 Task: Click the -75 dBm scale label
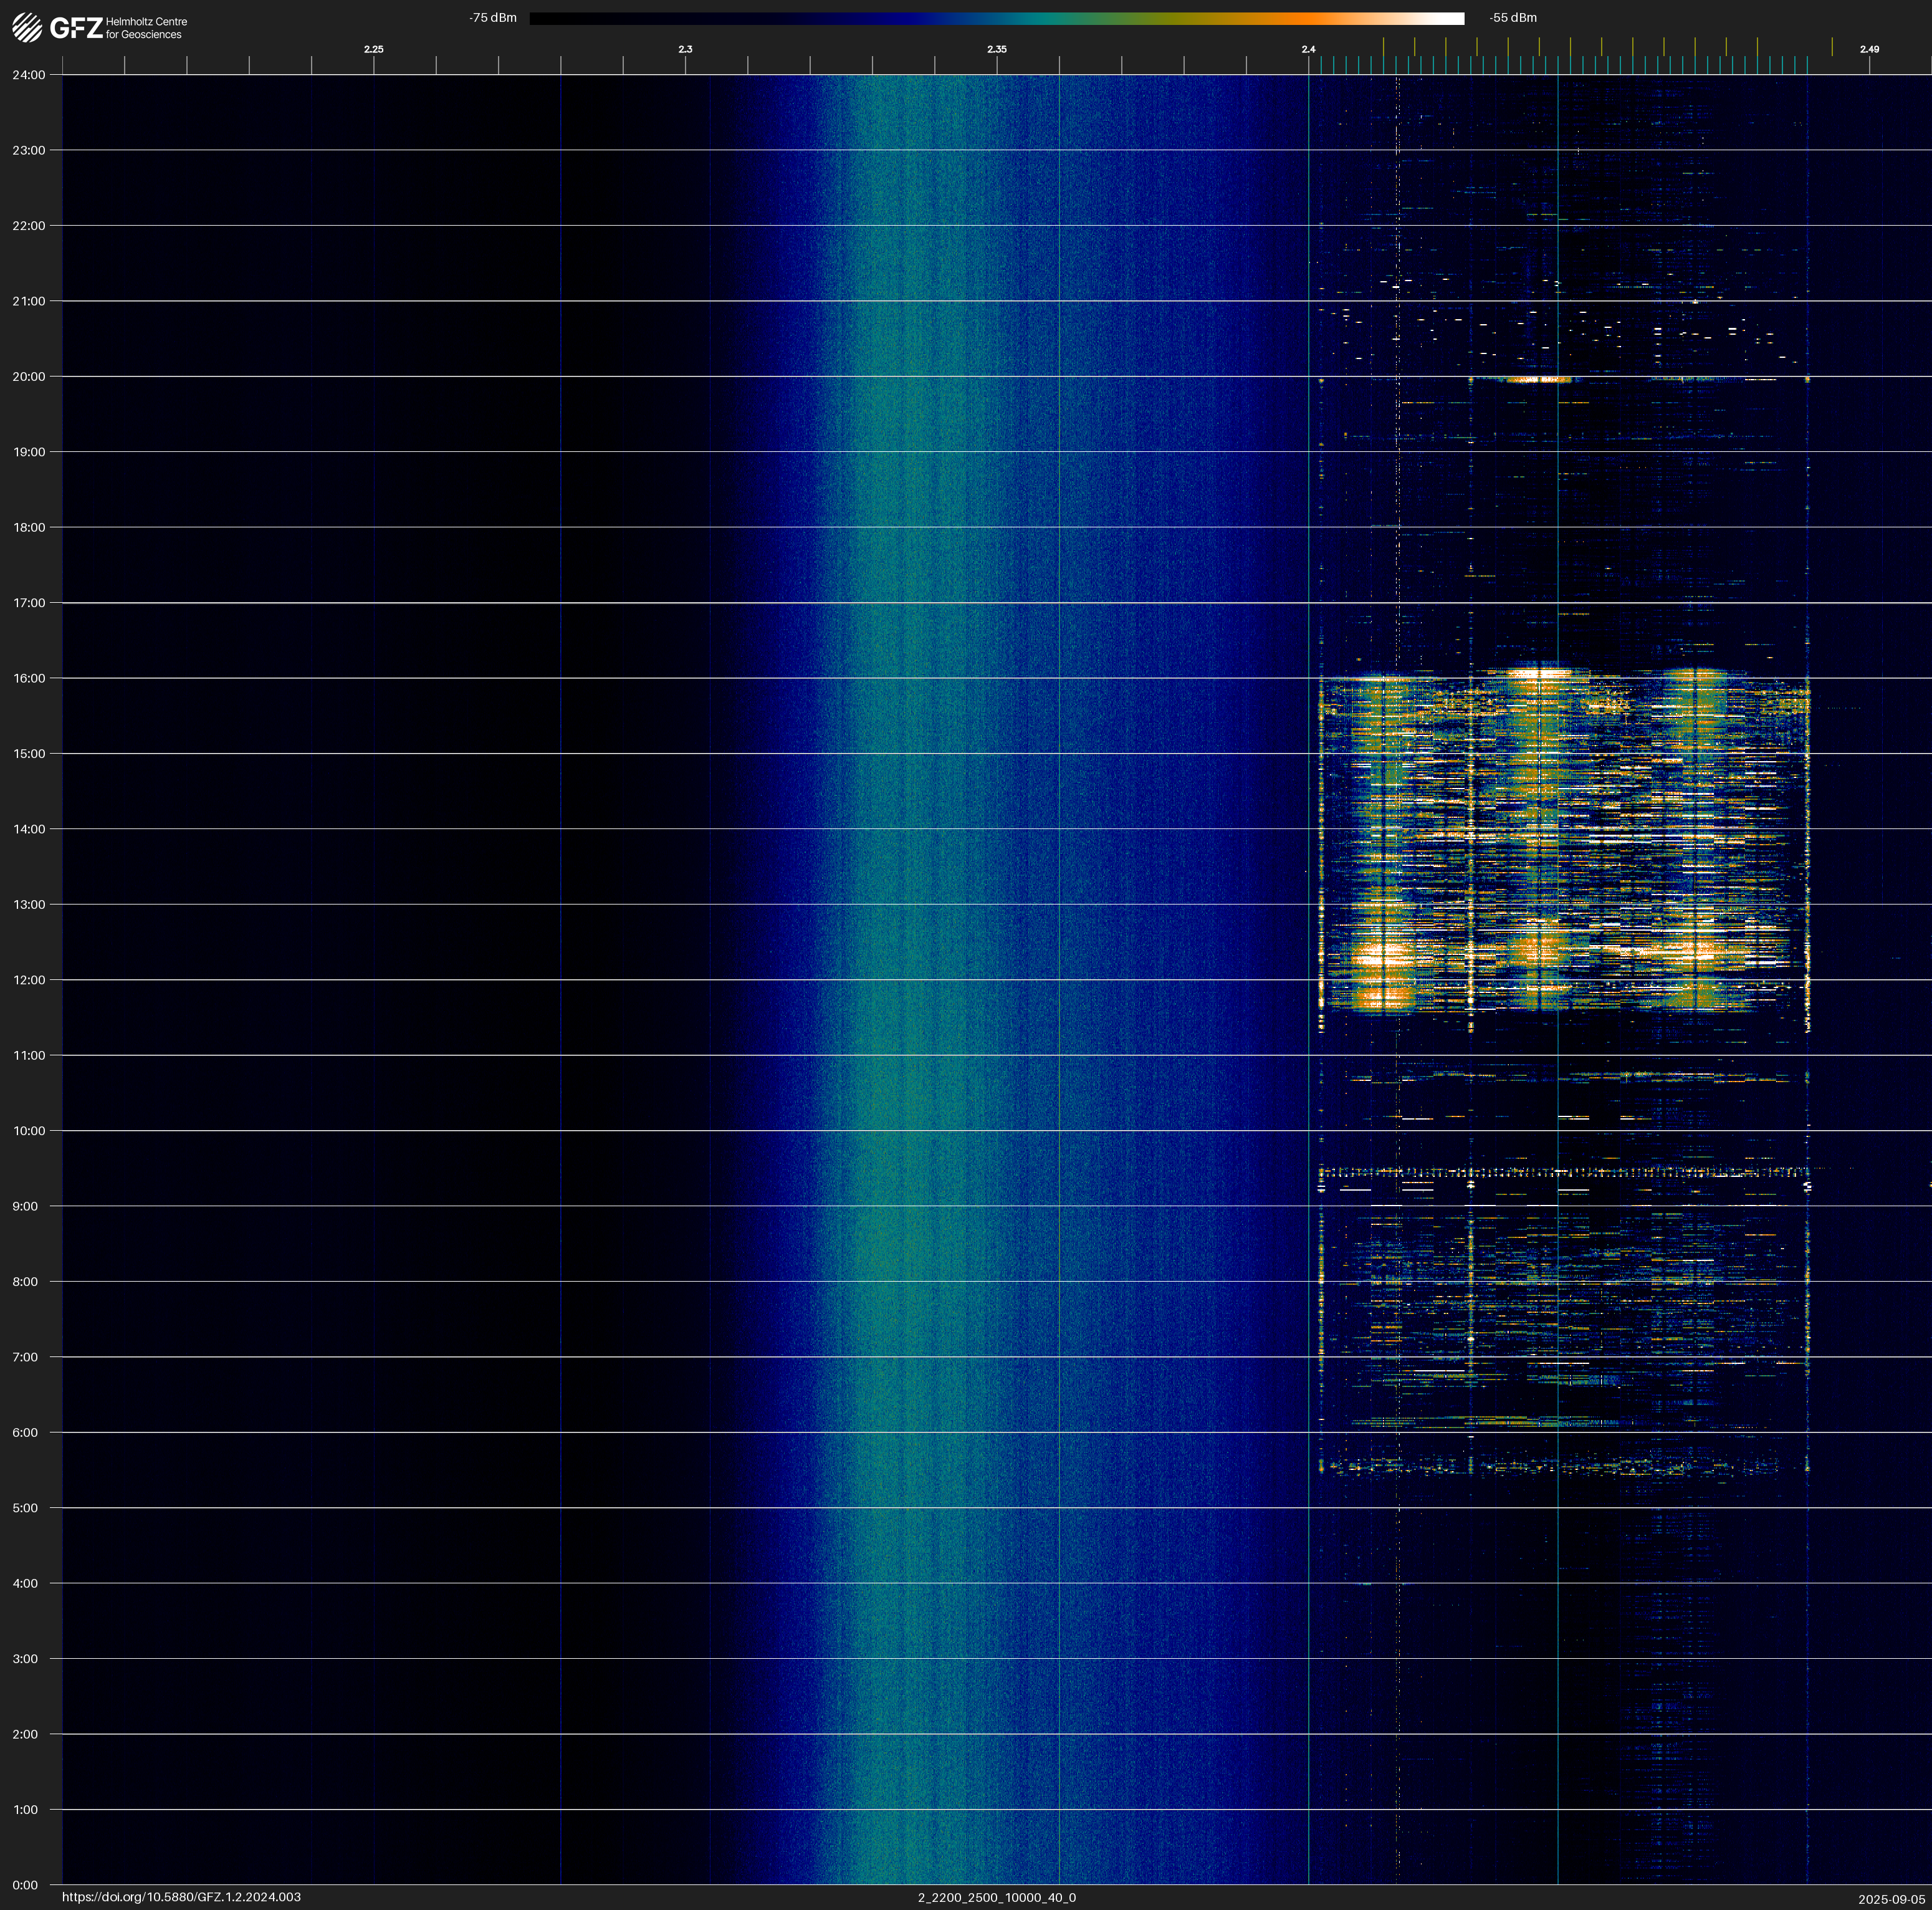point(493,18)
